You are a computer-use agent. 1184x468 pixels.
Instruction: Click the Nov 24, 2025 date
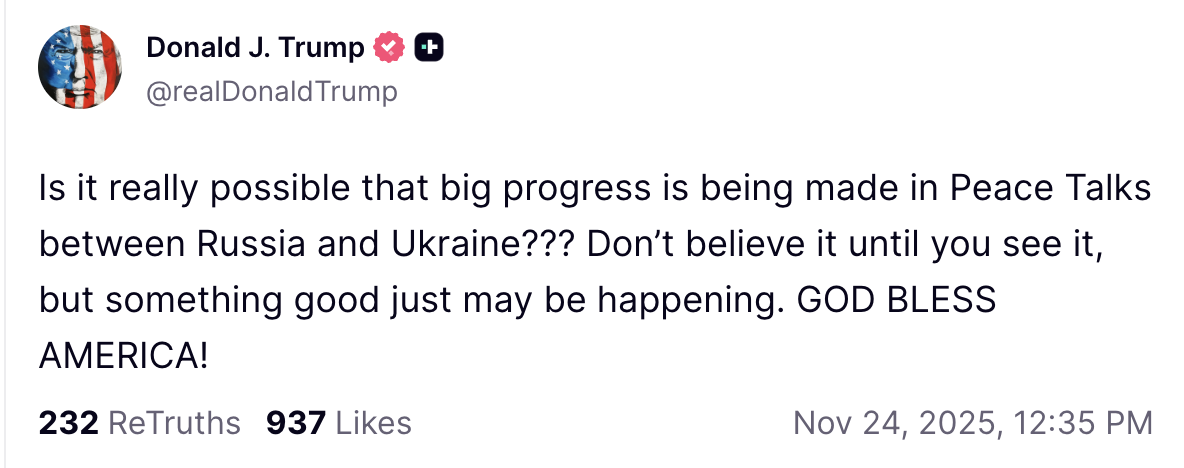(x=893, y=423)
